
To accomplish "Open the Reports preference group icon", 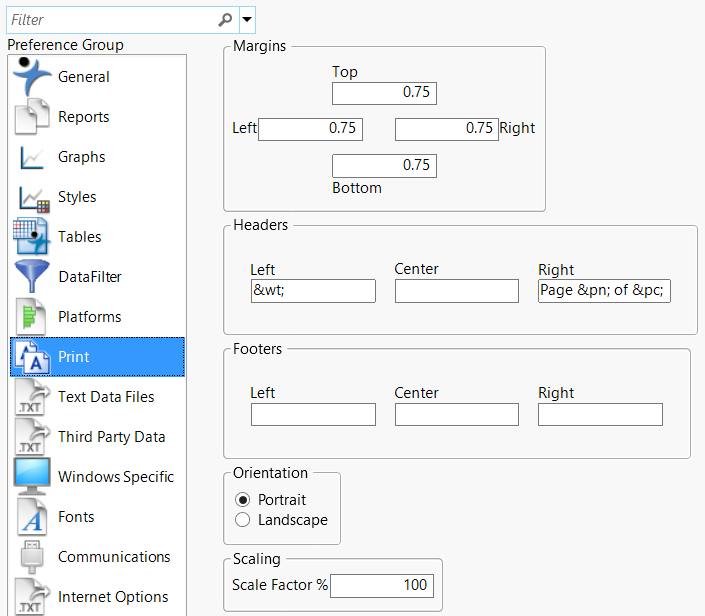I will tap(32, 117).
